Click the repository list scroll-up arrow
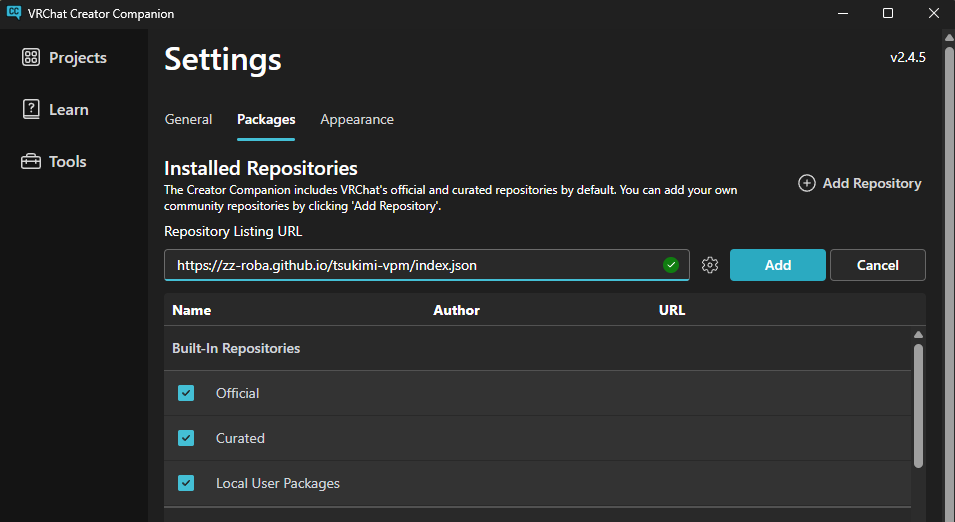The image size is (955, 522). [918, 334]
